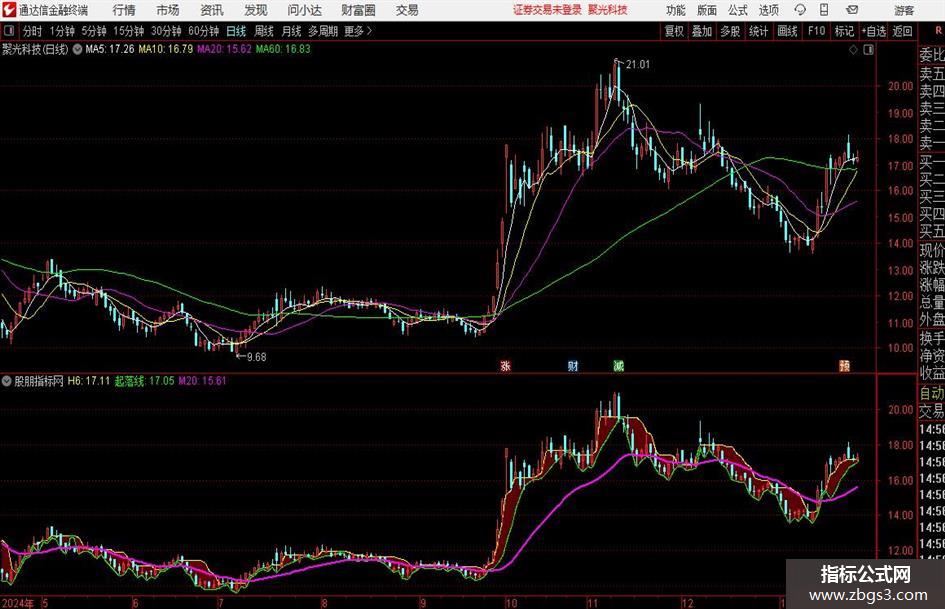Open the 公式 menu

tap(738, 10)
